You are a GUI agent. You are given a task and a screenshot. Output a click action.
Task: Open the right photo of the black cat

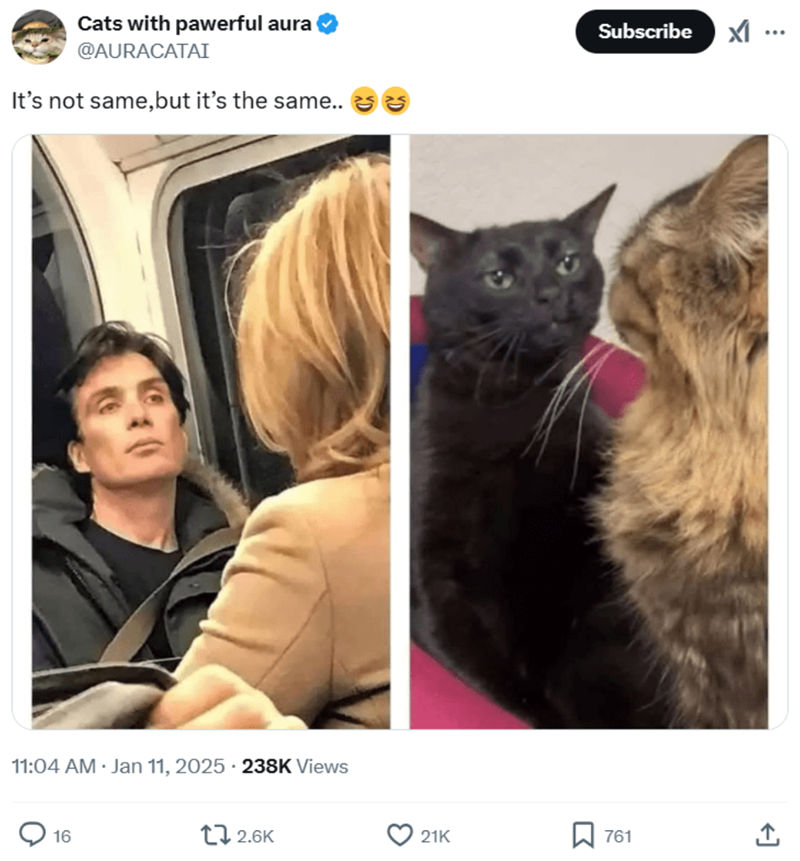point(589,431)
